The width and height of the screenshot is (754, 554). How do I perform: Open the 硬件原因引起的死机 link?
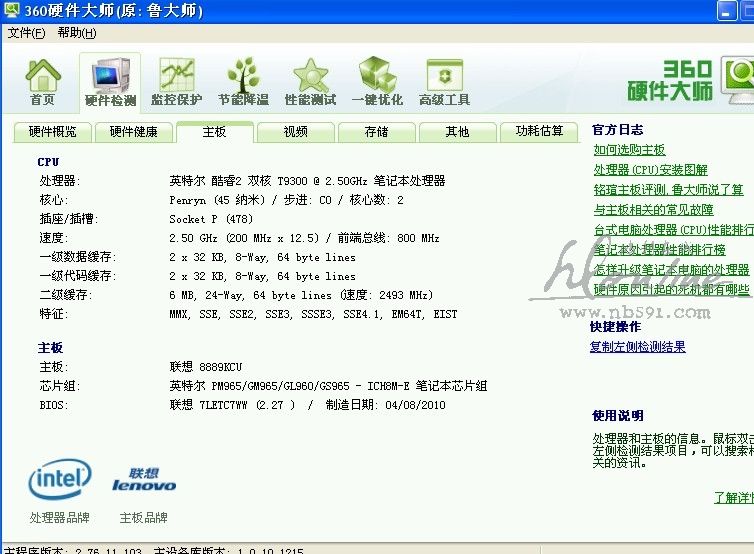point(671,290)
